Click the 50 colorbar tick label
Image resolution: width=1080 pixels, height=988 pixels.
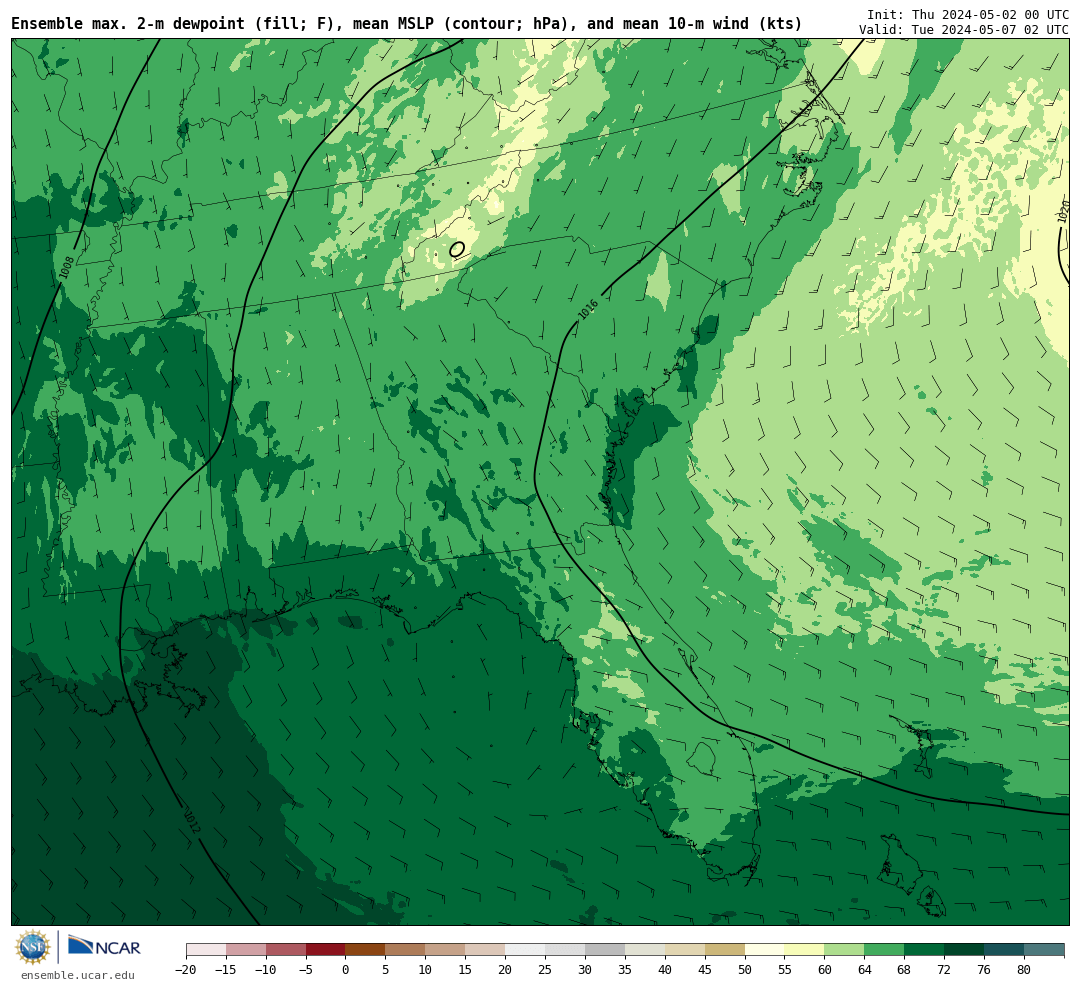745,969
